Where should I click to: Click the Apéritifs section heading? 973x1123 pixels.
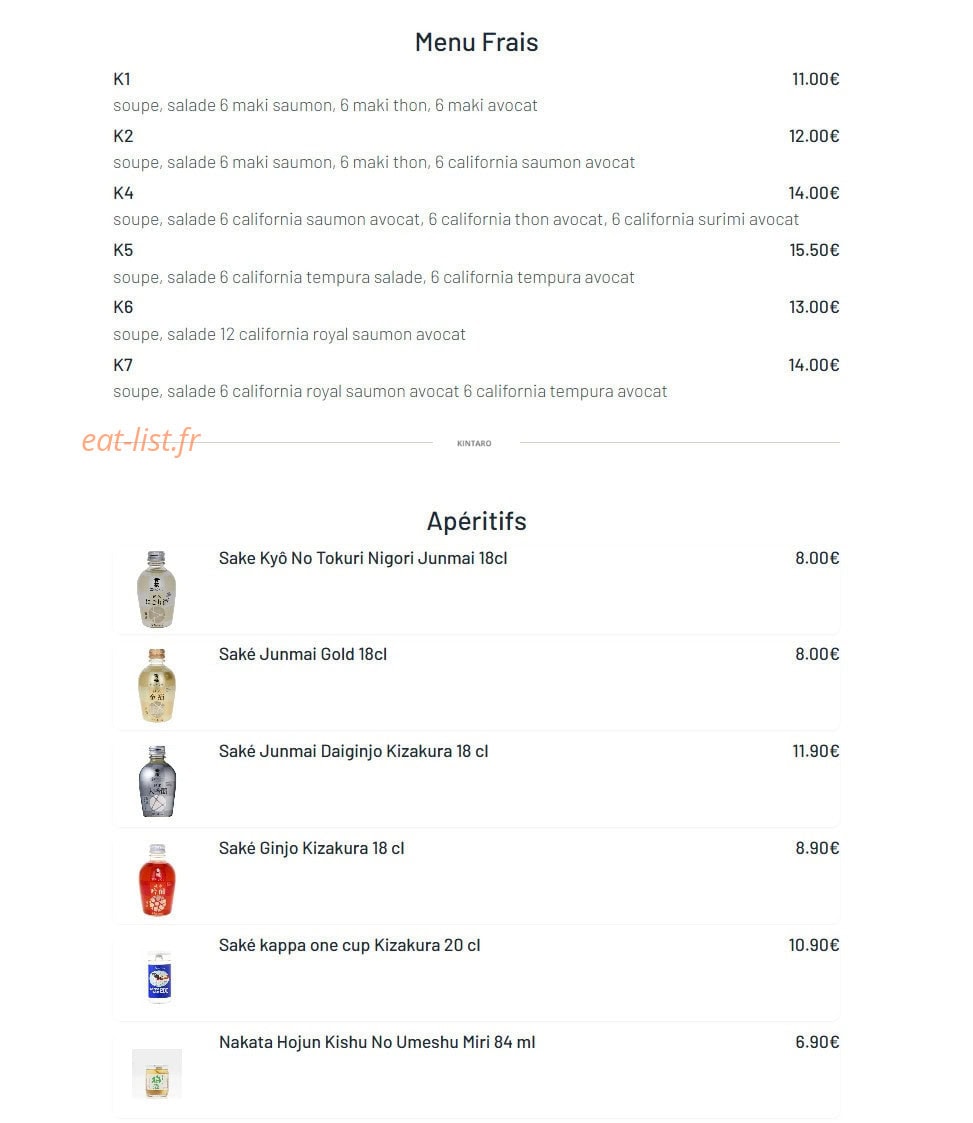[x=476, y=521]
